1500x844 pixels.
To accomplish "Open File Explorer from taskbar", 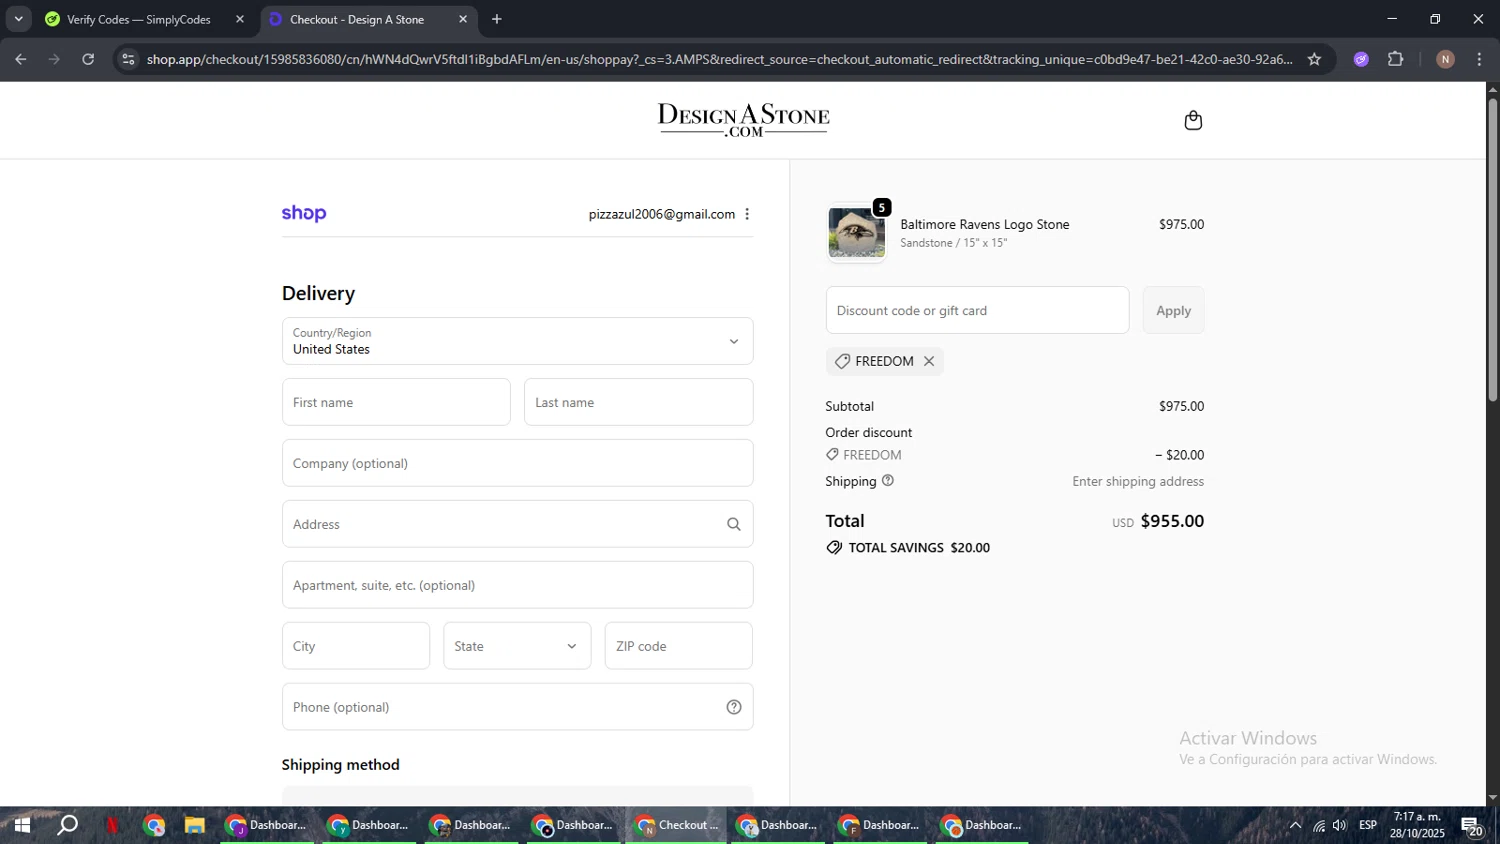I will click(194, 825).
